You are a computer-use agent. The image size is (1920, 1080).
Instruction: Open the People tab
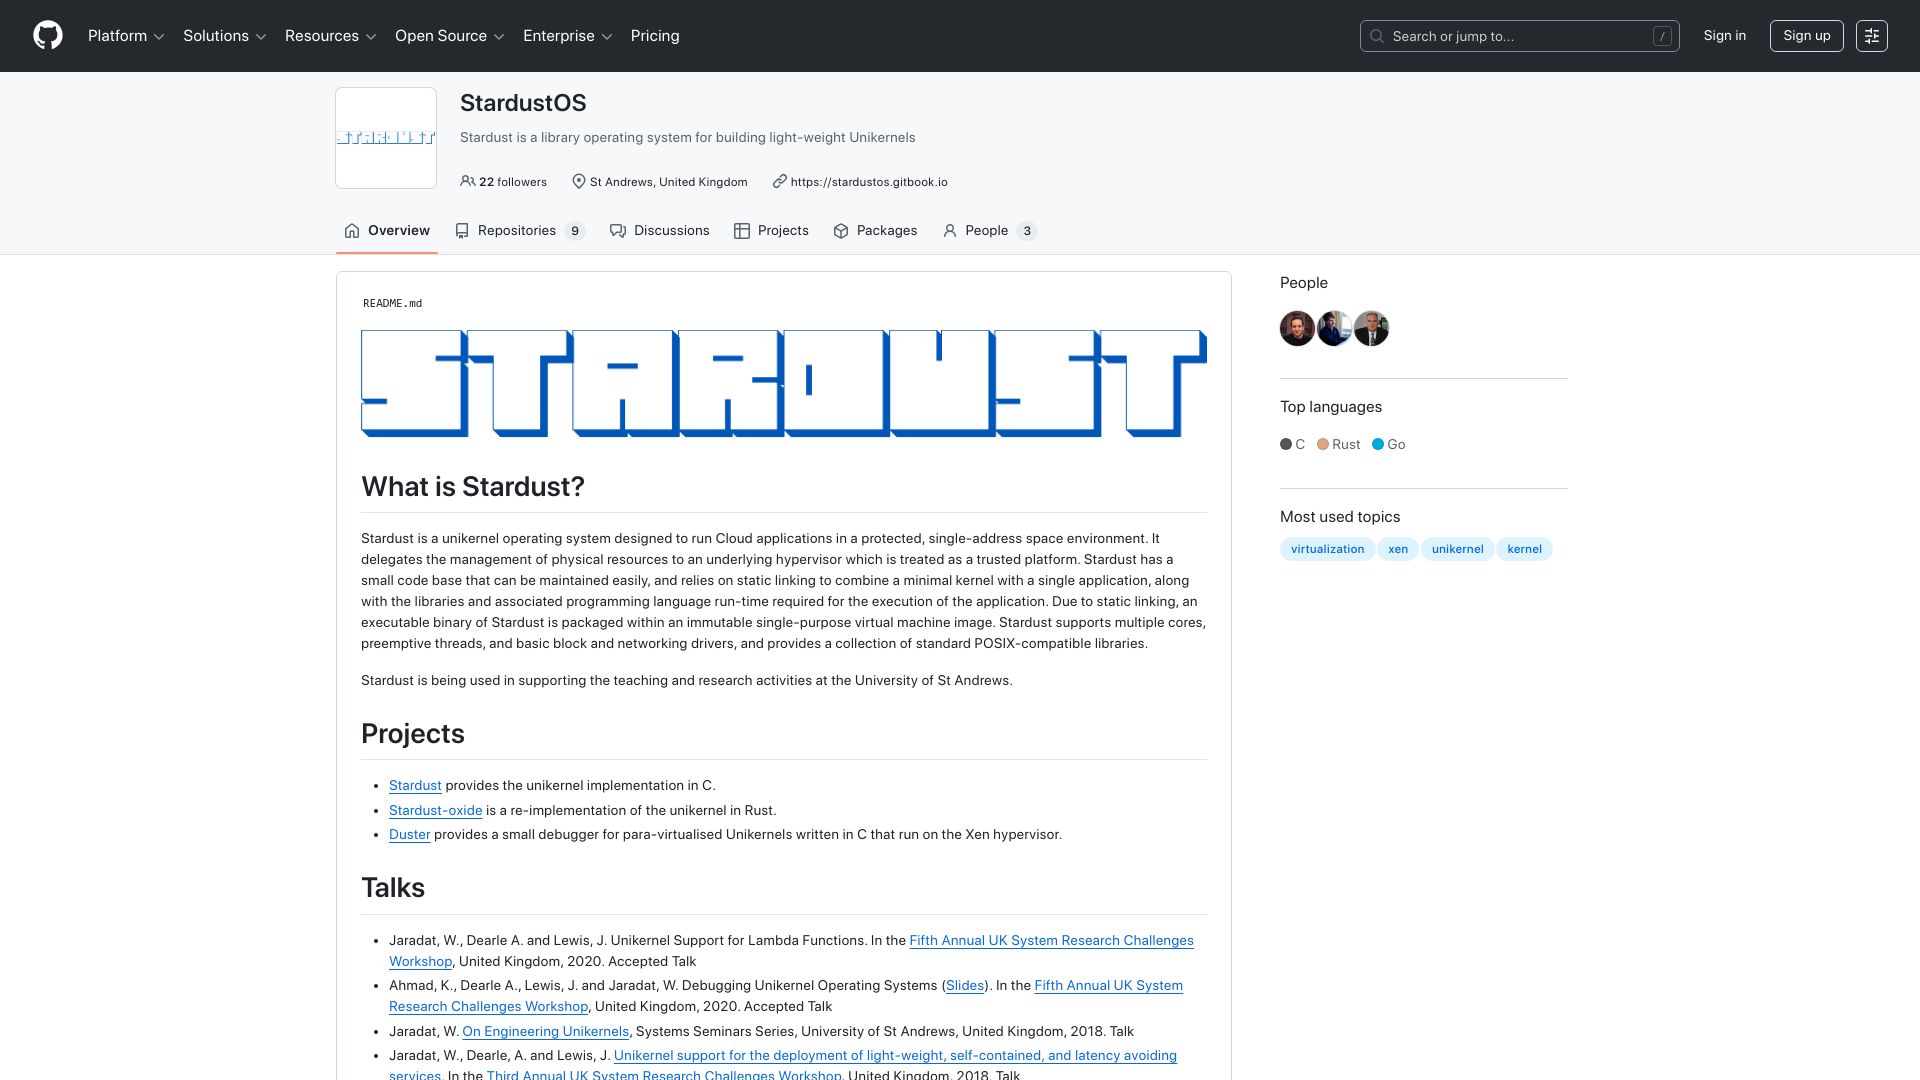990,231
